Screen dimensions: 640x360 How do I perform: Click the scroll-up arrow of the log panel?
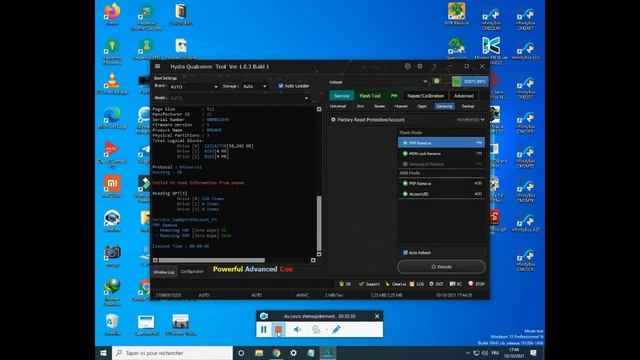pos(319,109)
